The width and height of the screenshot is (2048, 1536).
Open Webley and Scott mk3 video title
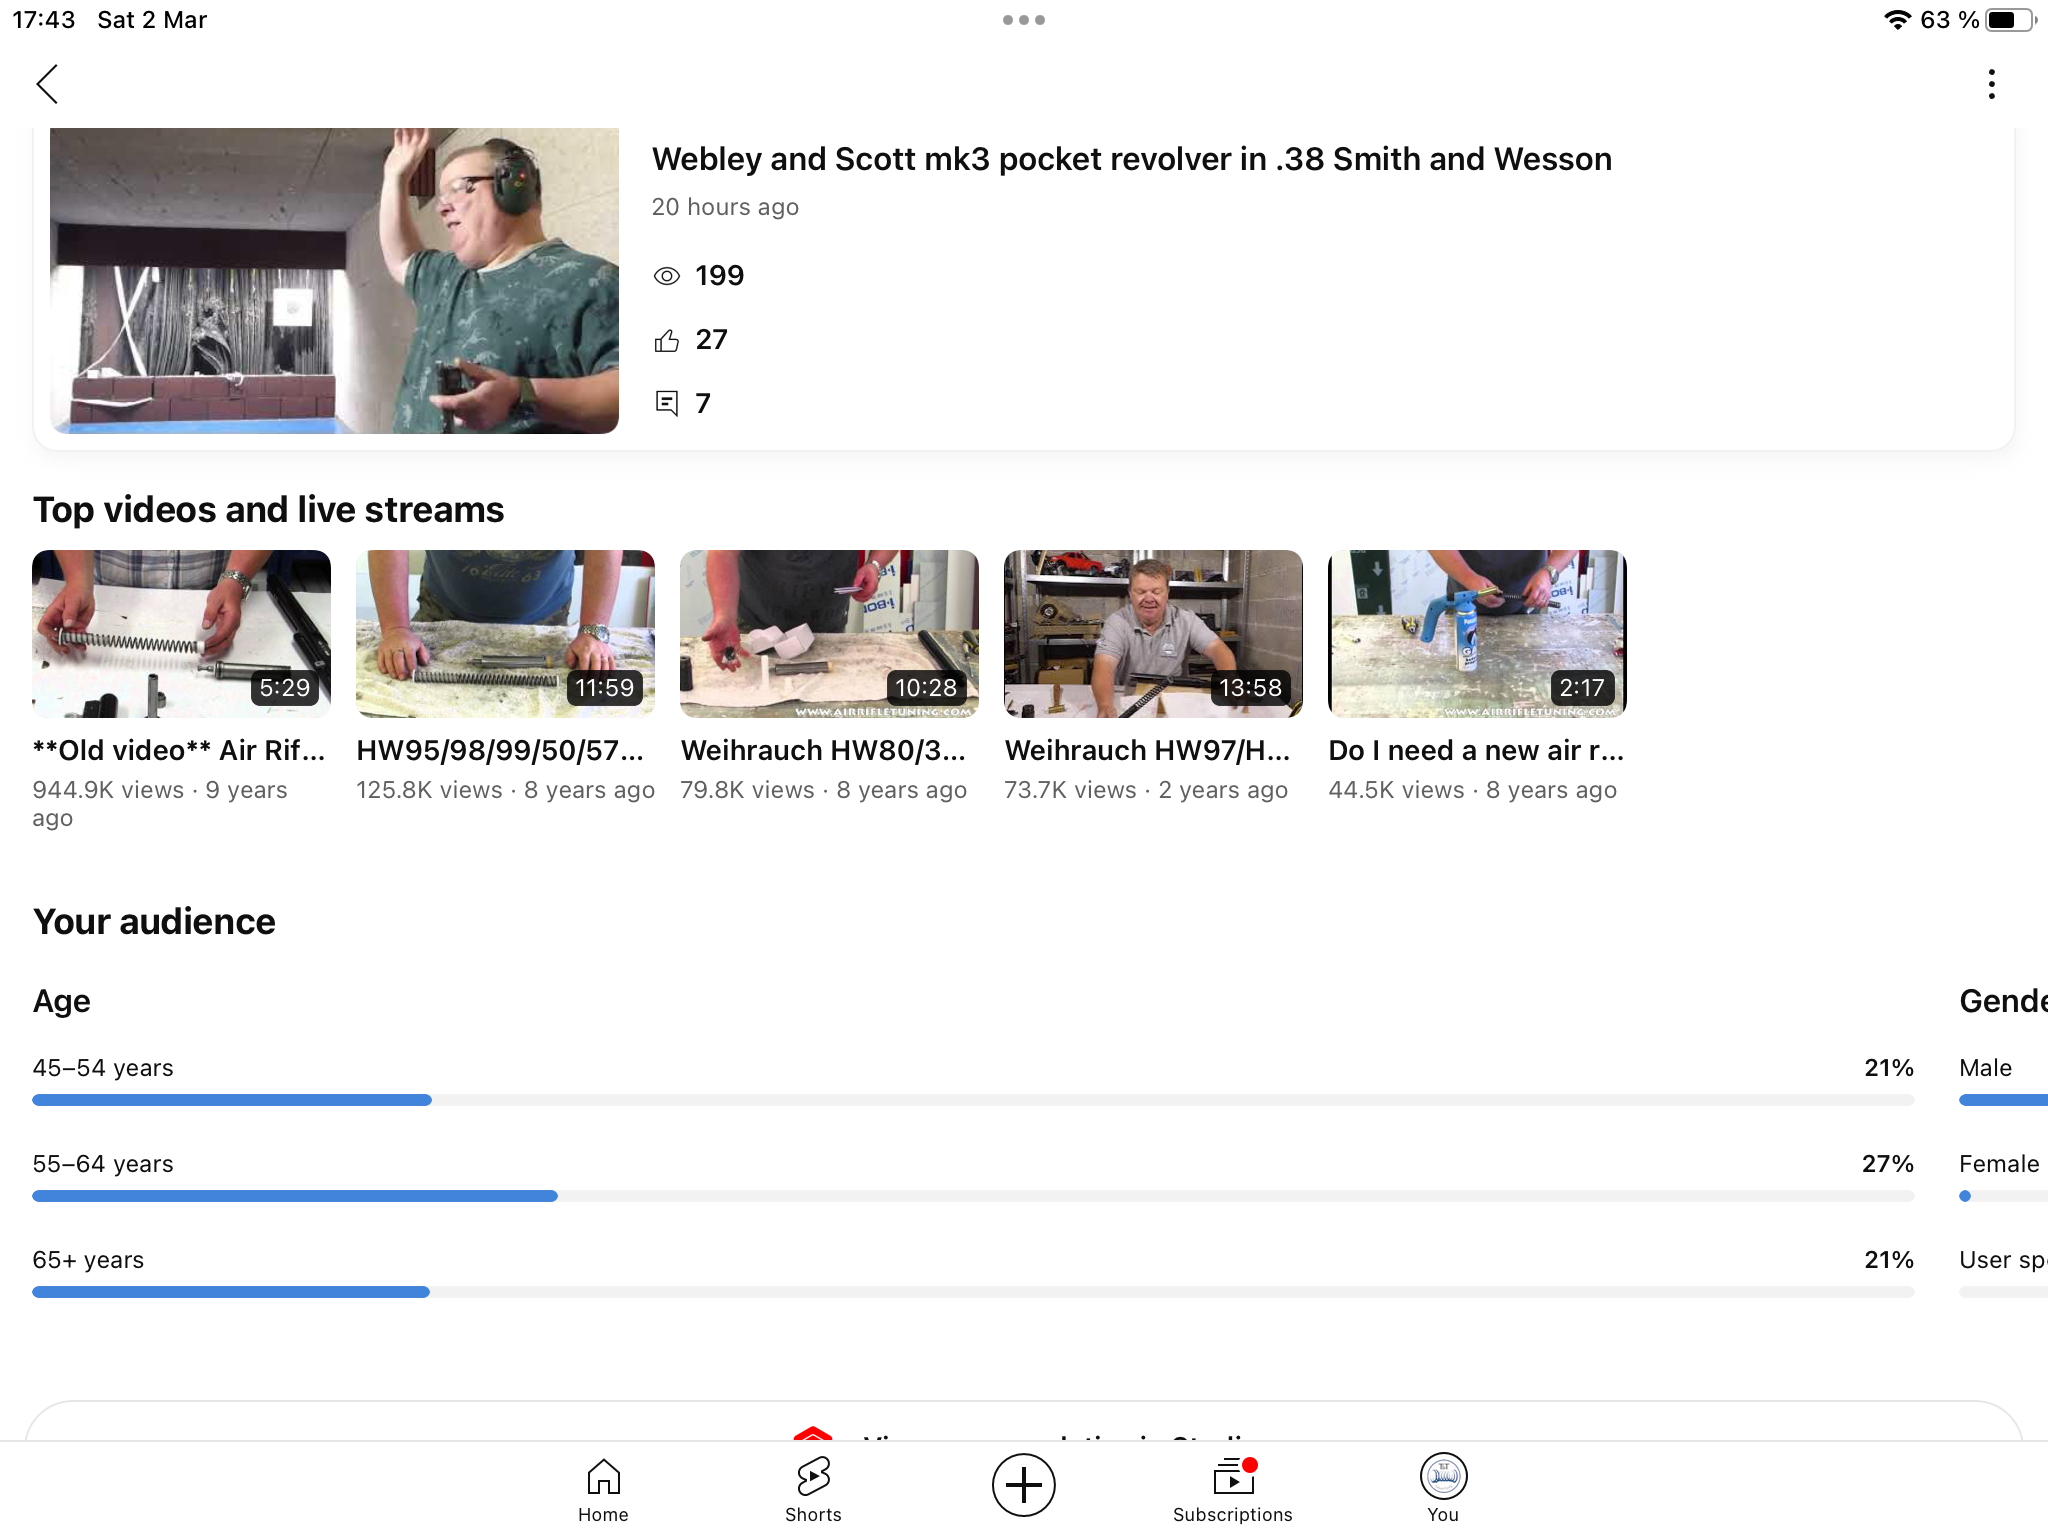pos(1131,159)
